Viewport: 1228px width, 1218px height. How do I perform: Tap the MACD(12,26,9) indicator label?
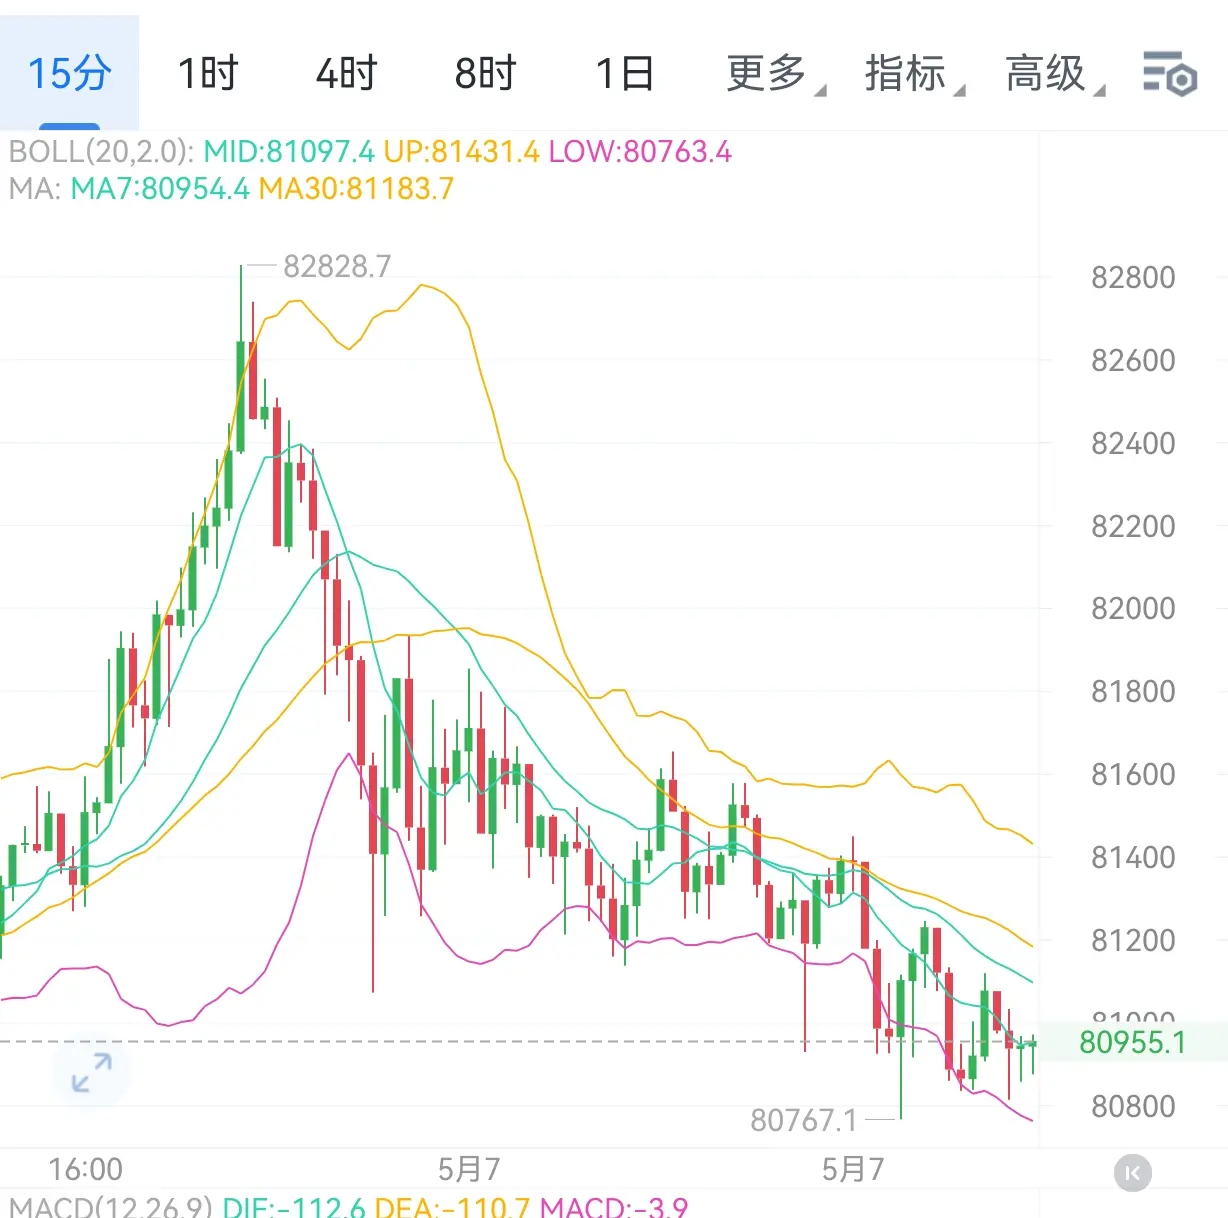click(x=111, y=1205)
